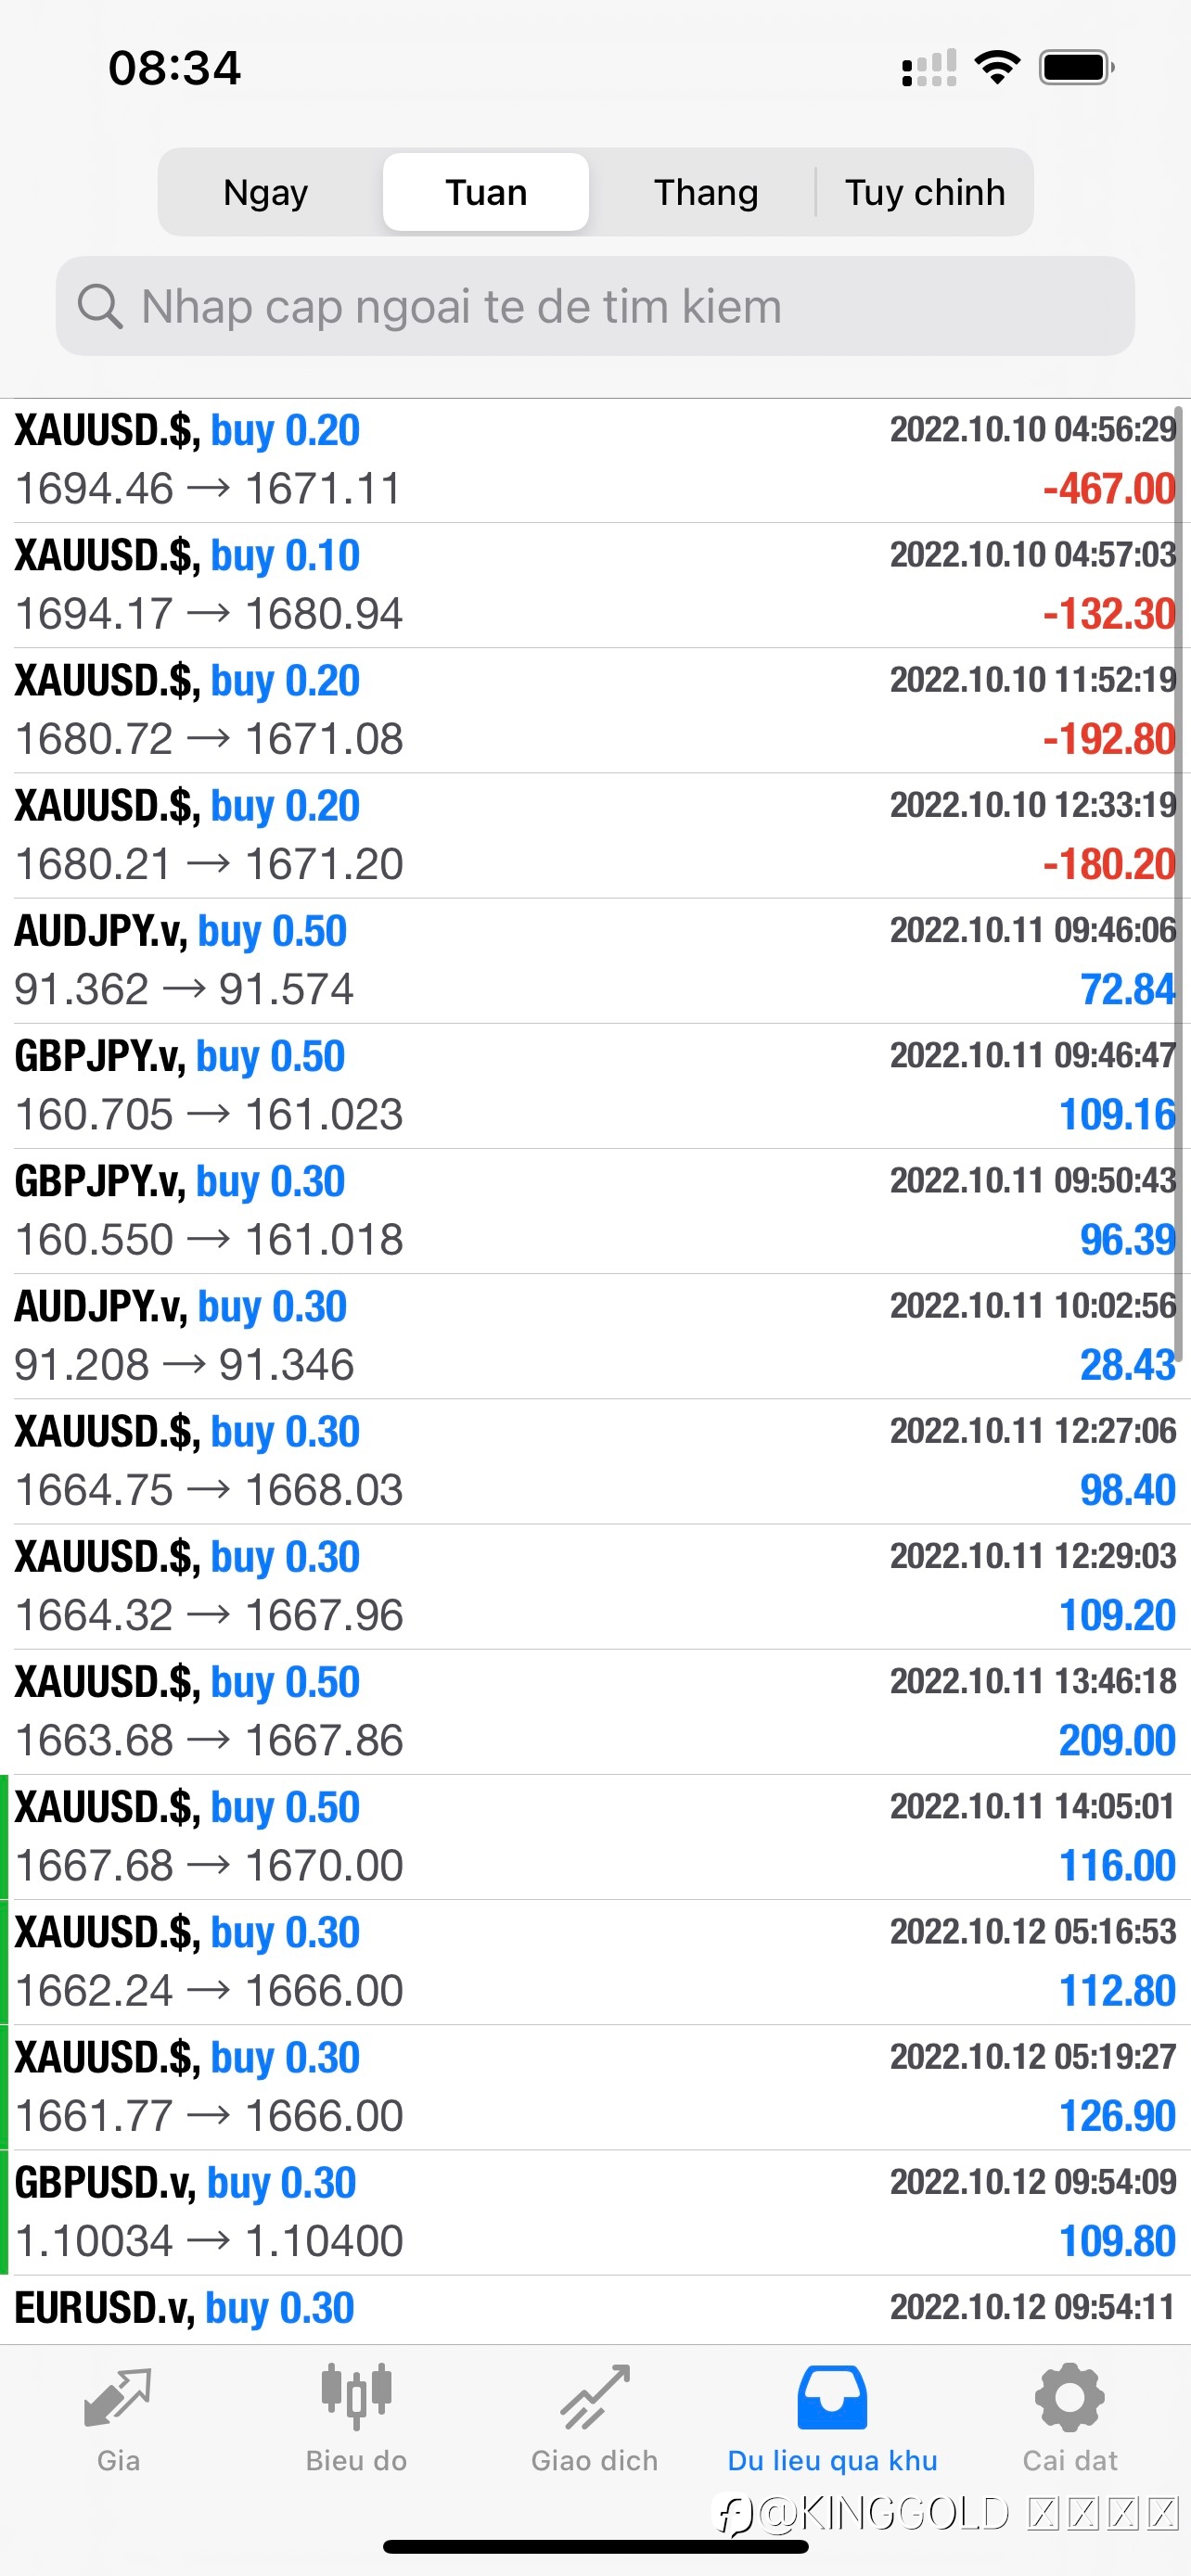
Task: Open the Bieu do chart icon
Action: point(356,2398)
